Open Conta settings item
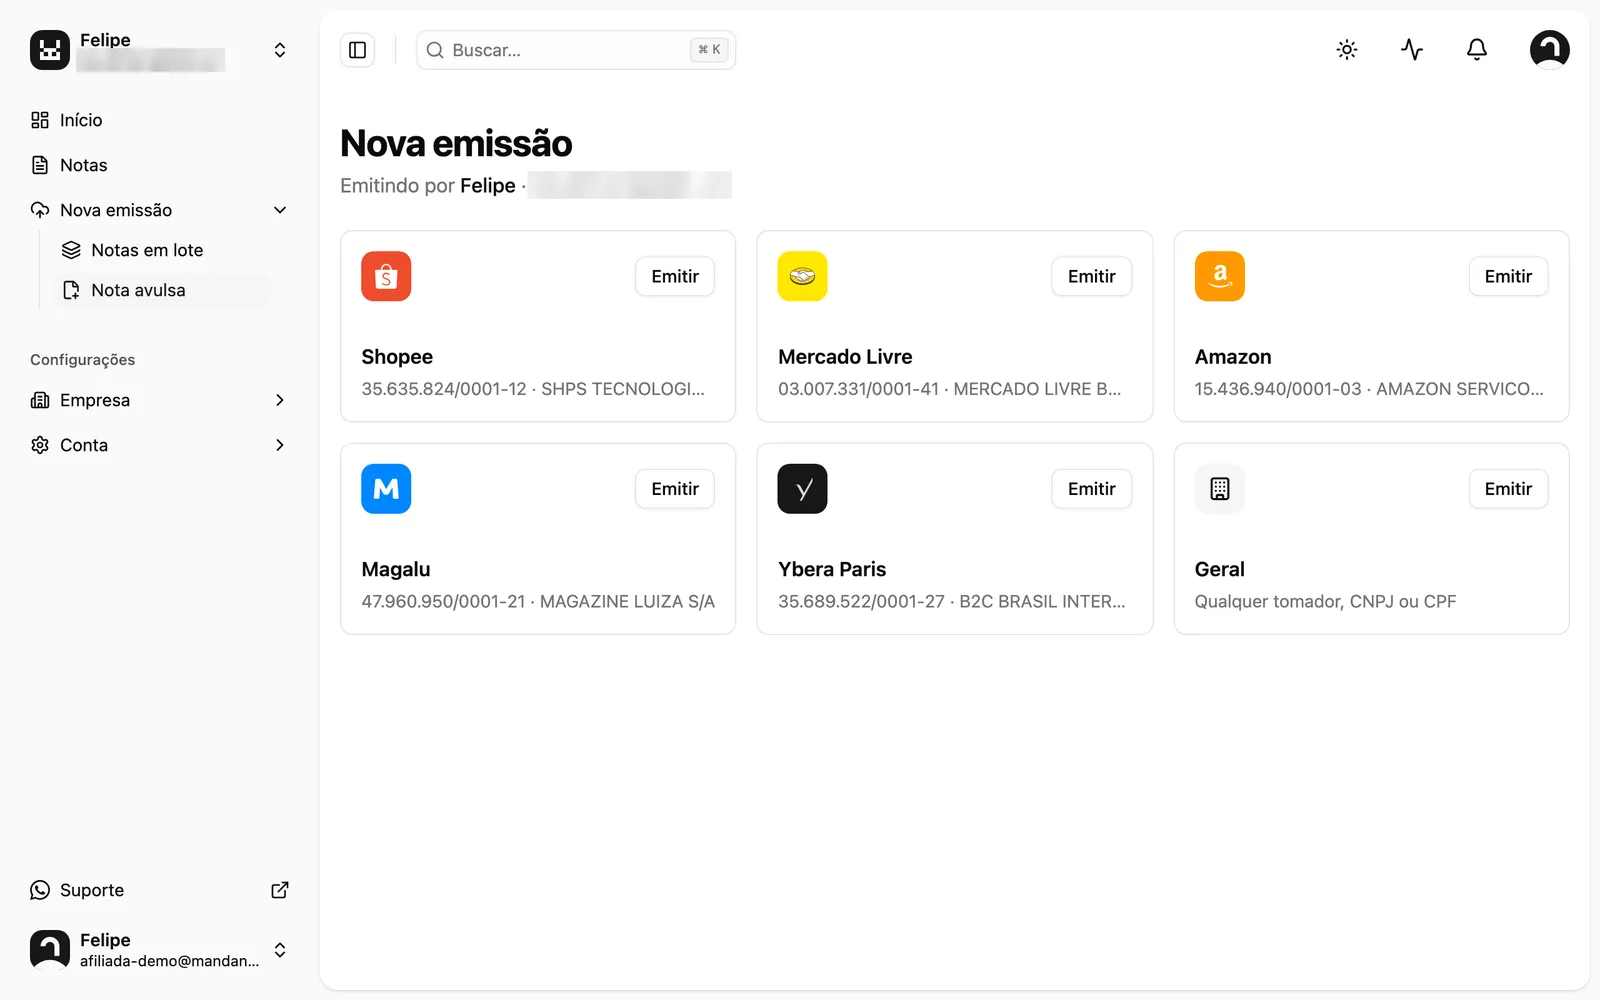1600x1000 pixels. (x=160, y=445)
